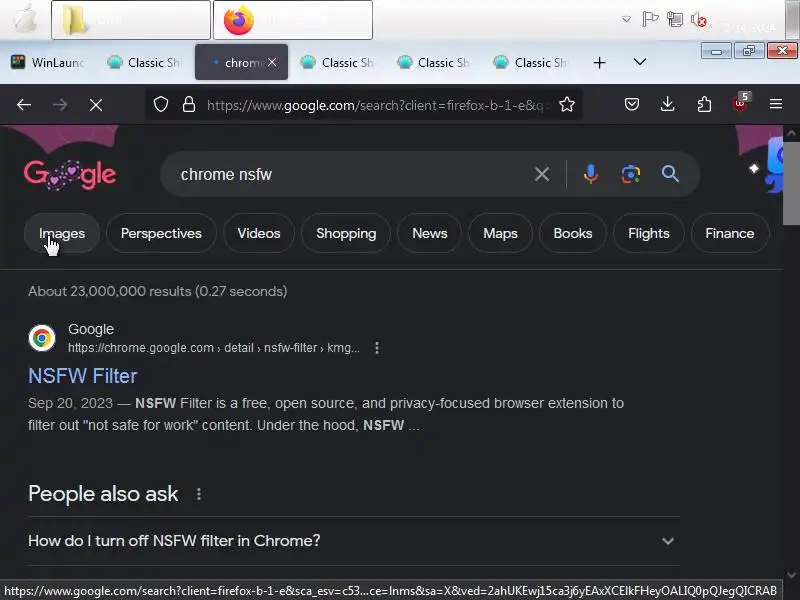Stop page loading with X button
Screen dimensions: 800x600
coord(96,105)
